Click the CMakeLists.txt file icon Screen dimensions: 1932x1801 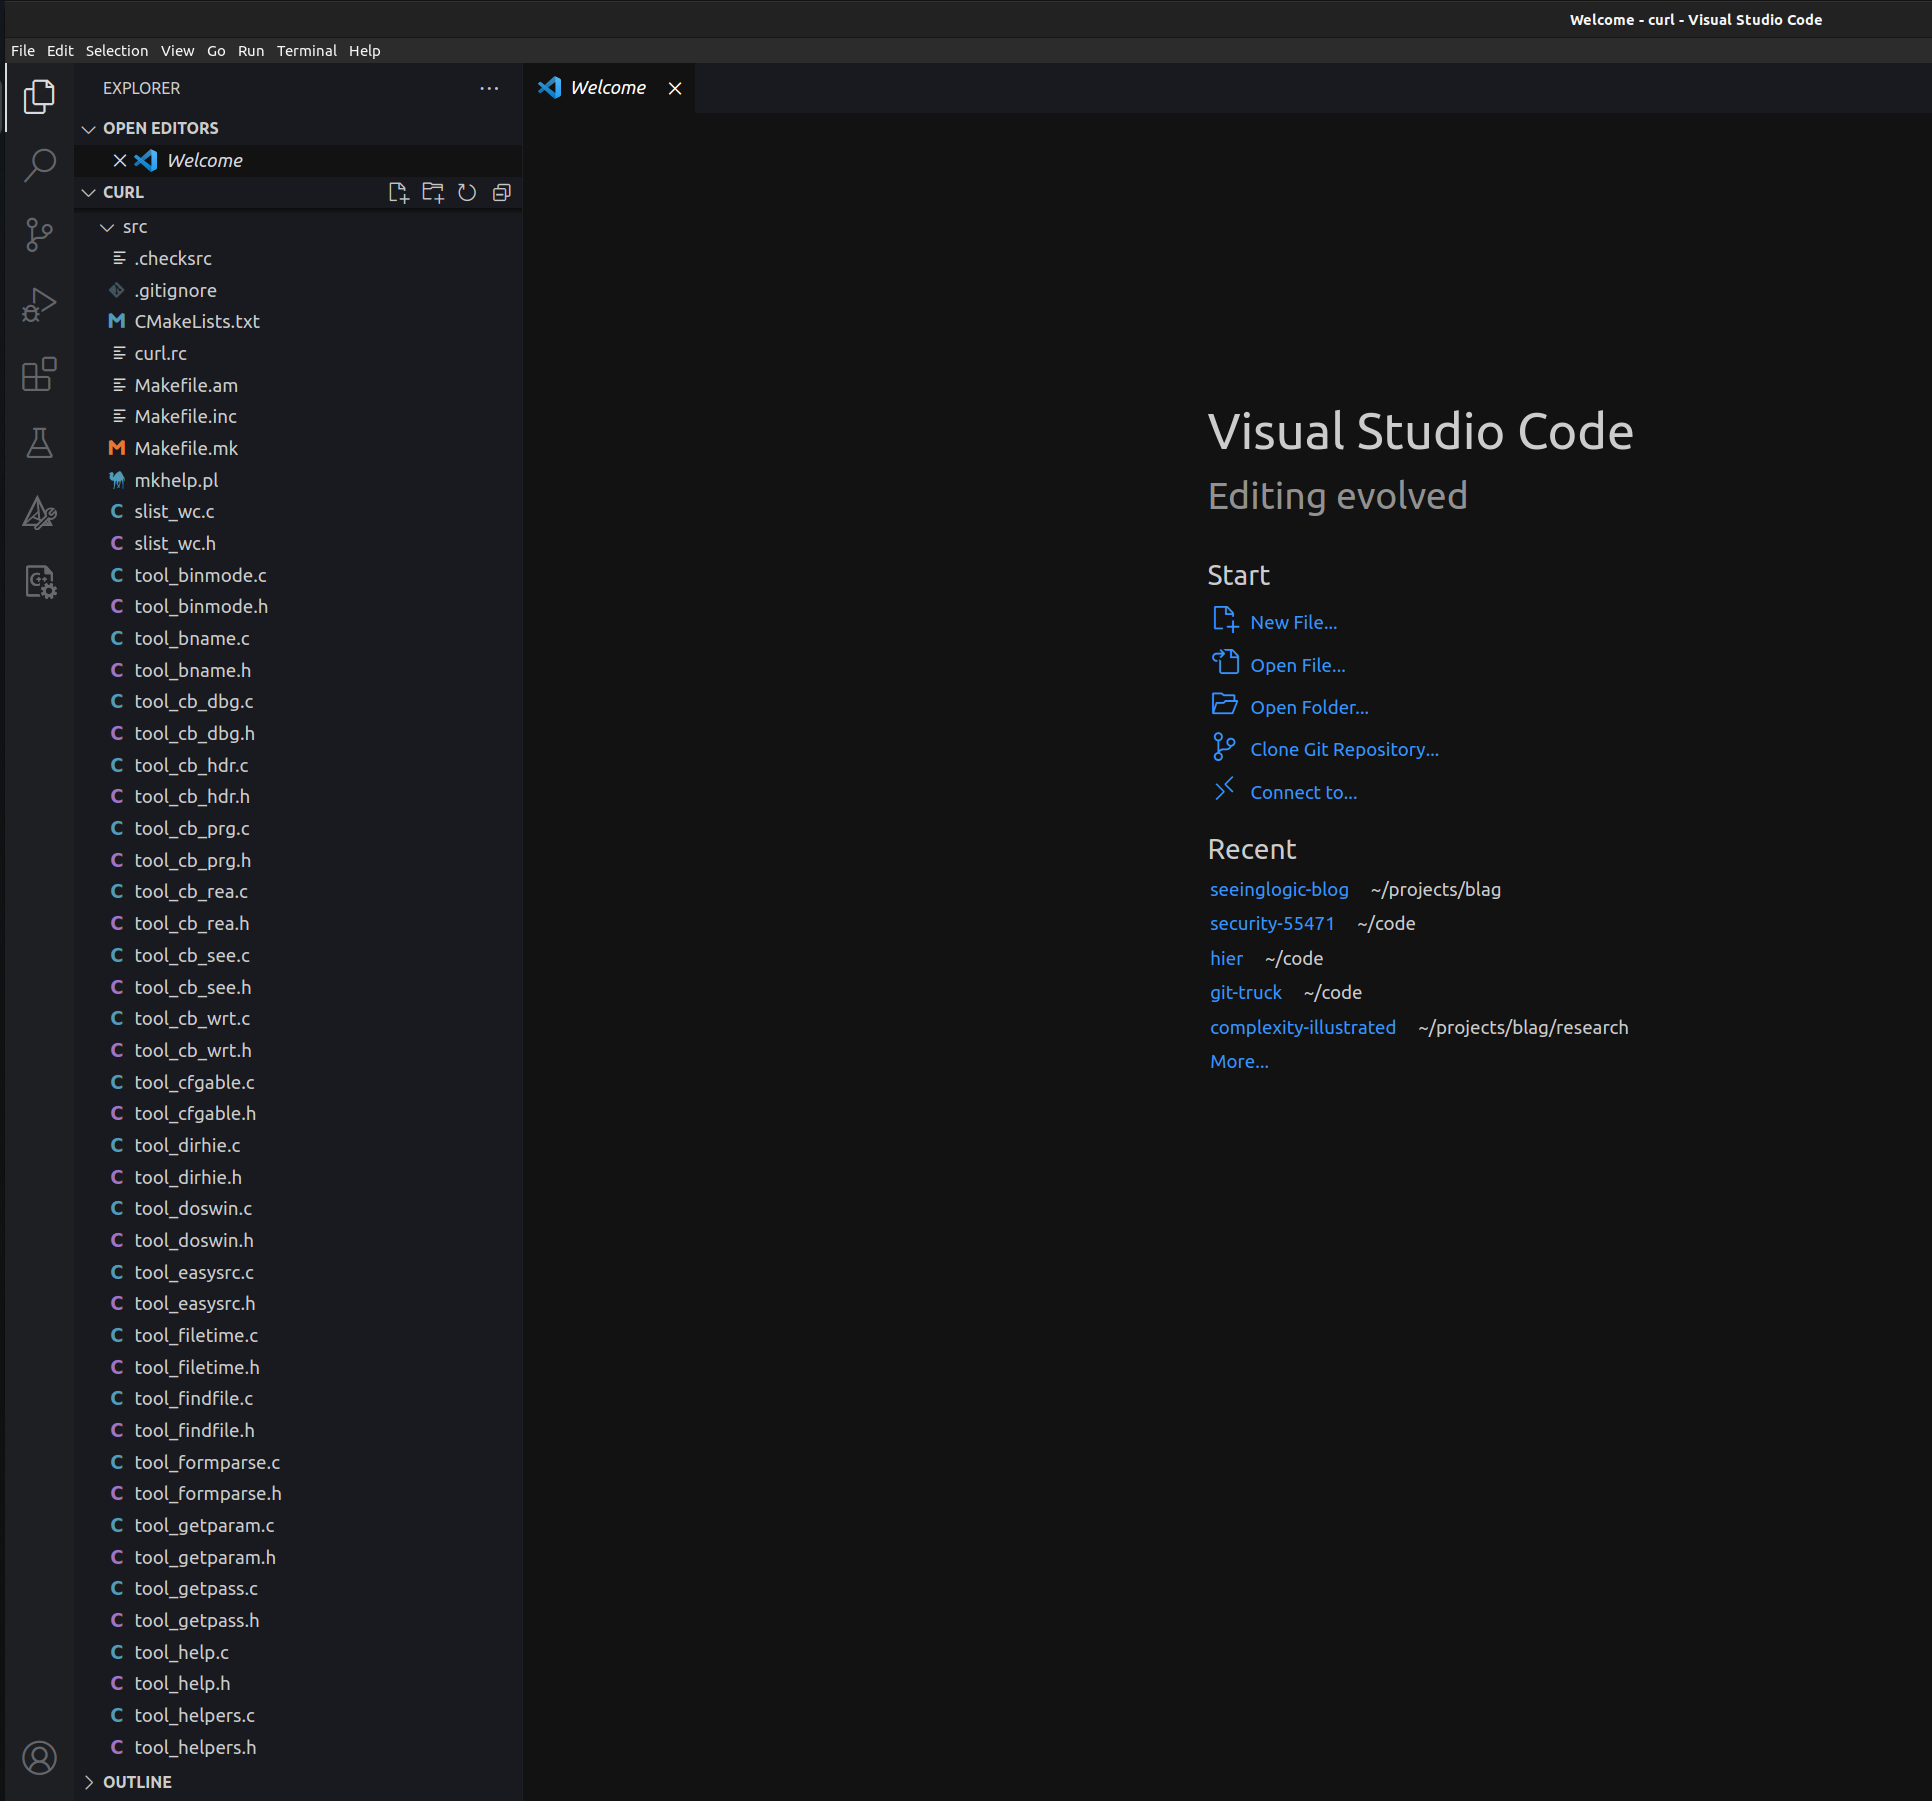point(117,321)
